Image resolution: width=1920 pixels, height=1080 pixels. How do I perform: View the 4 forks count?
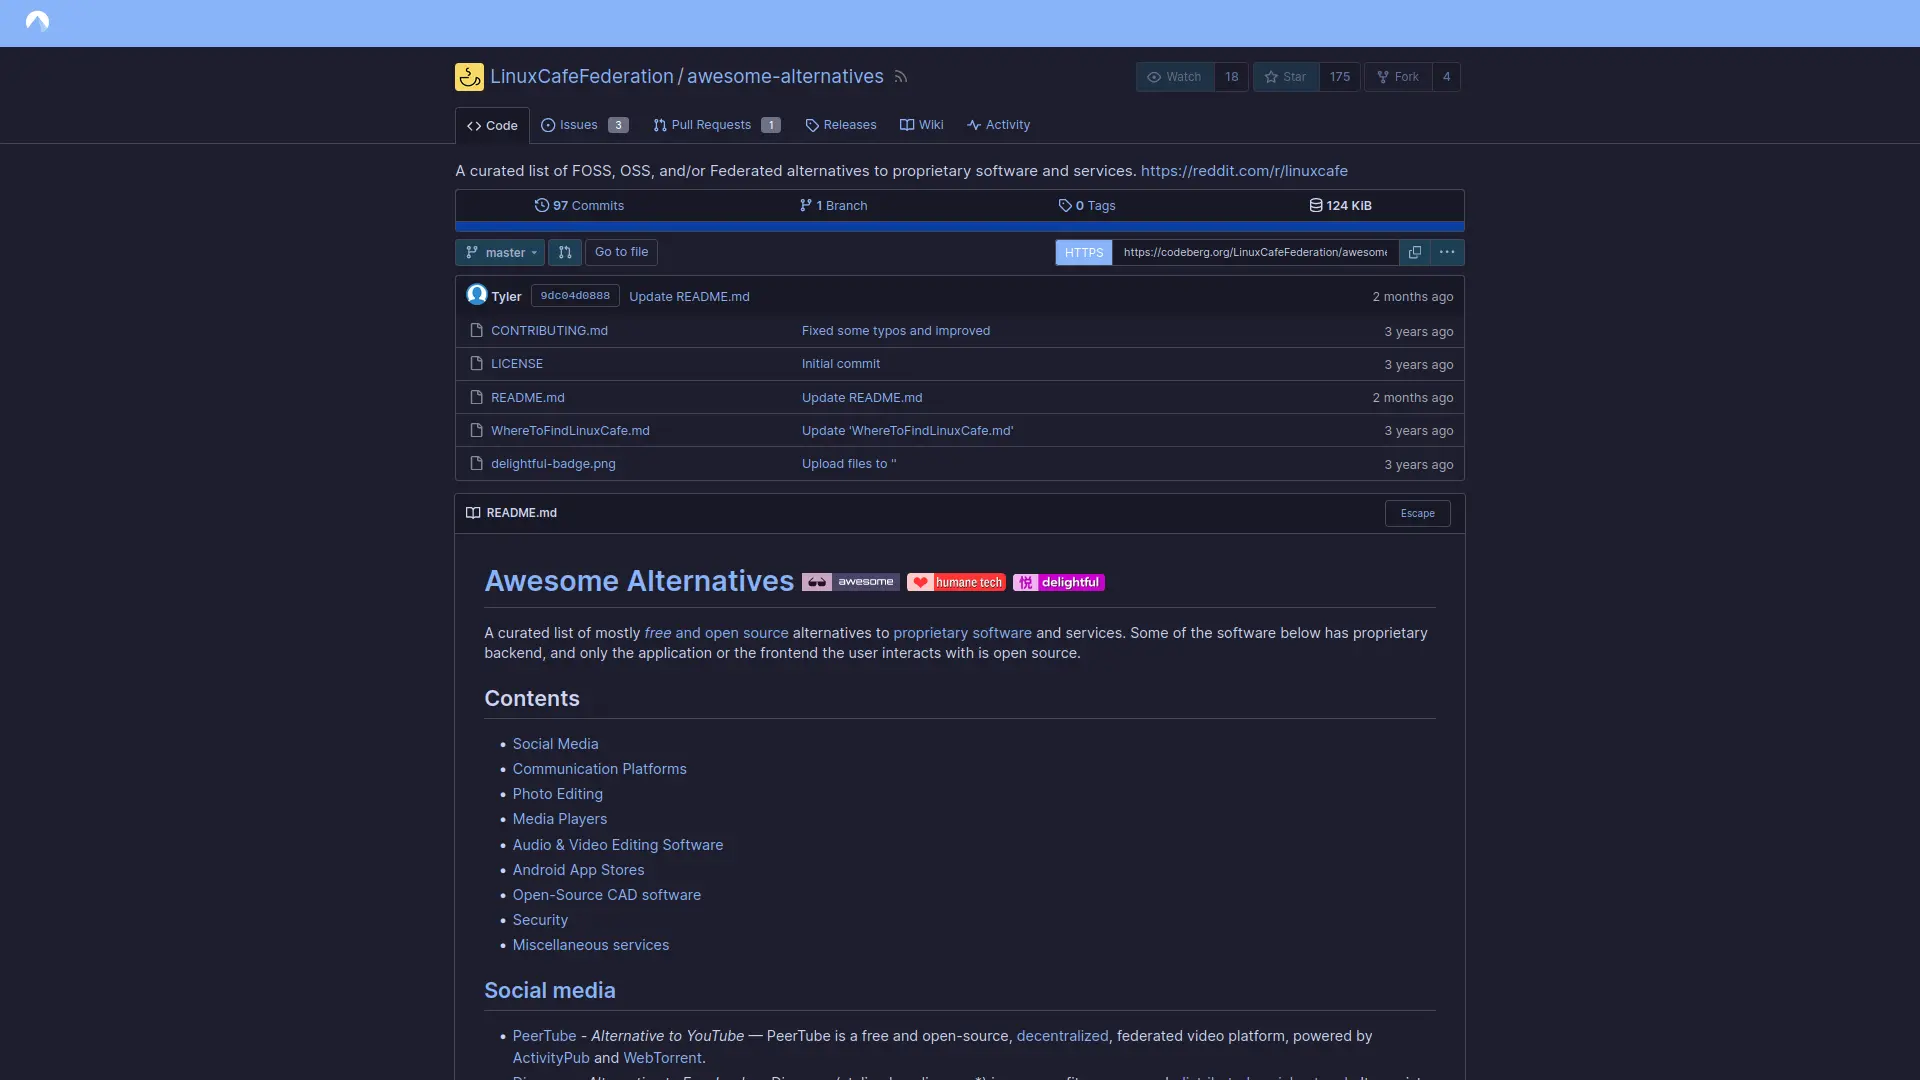pos(1446,77)
